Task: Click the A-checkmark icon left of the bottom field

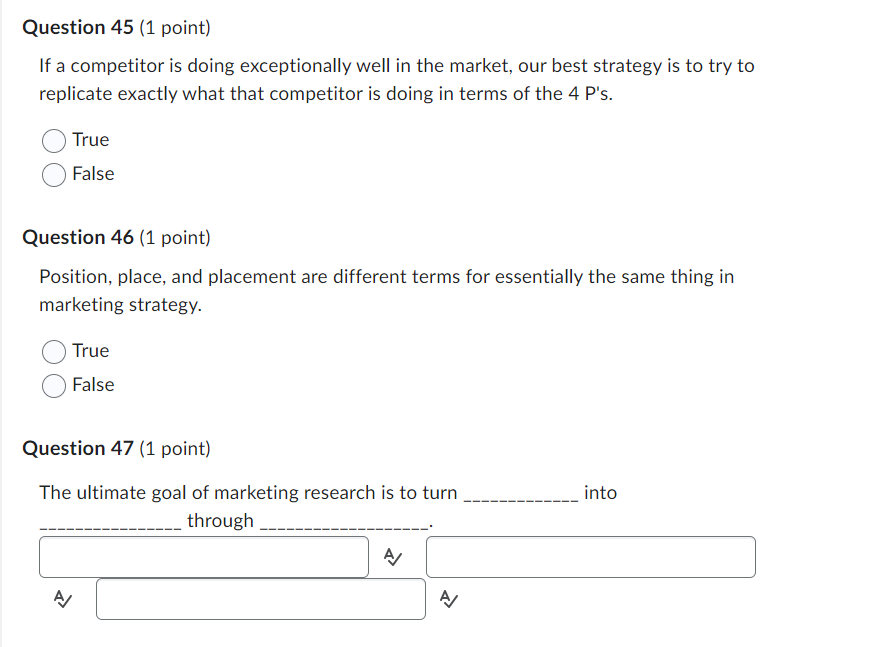Action: coord(63,599)
